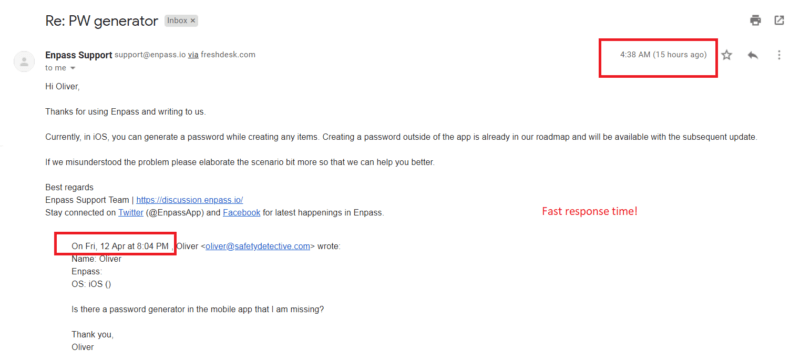Click the support@enpass.io sender address

pyautogui.click(x=150, y=55)
